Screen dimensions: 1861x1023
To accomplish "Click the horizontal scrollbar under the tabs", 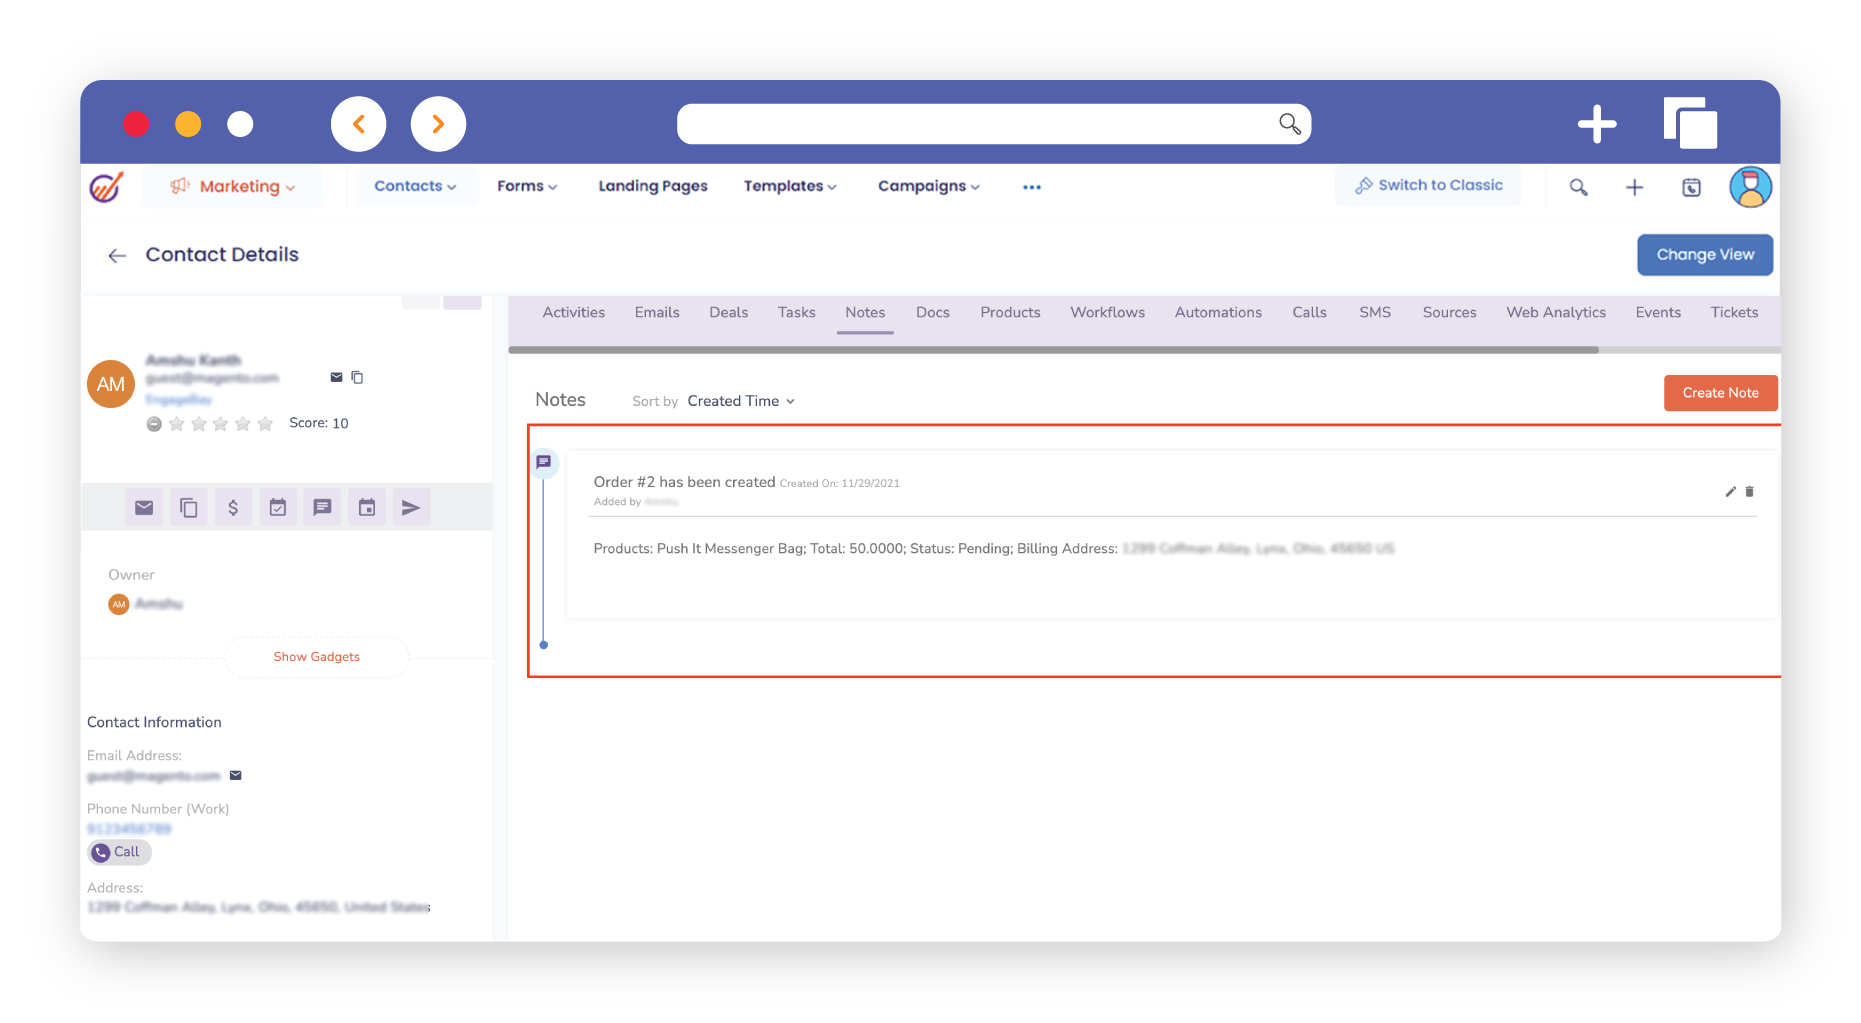I will (1052, 350).
